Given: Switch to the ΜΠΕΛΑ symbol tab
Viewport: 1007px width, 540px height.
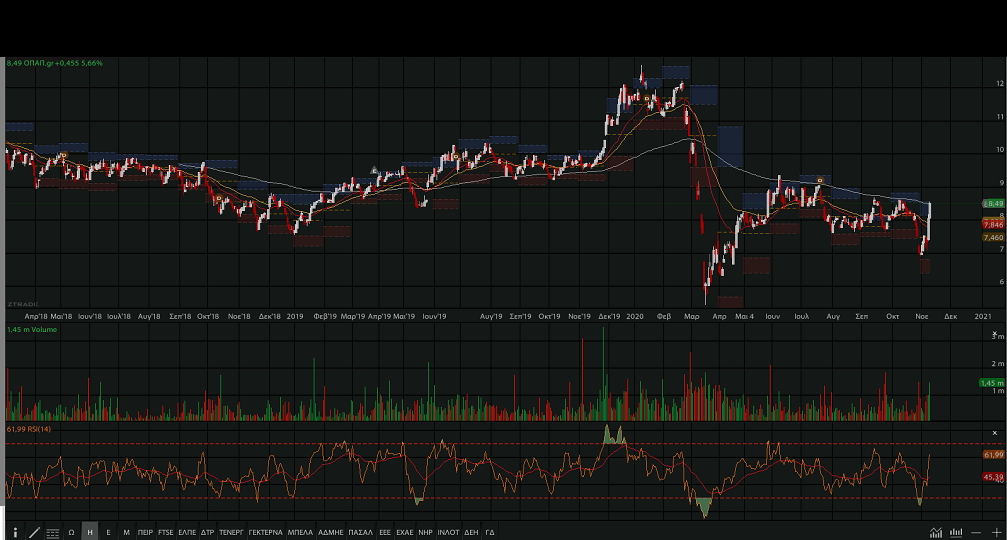Looking at the screenshot, I should (300, 532).
